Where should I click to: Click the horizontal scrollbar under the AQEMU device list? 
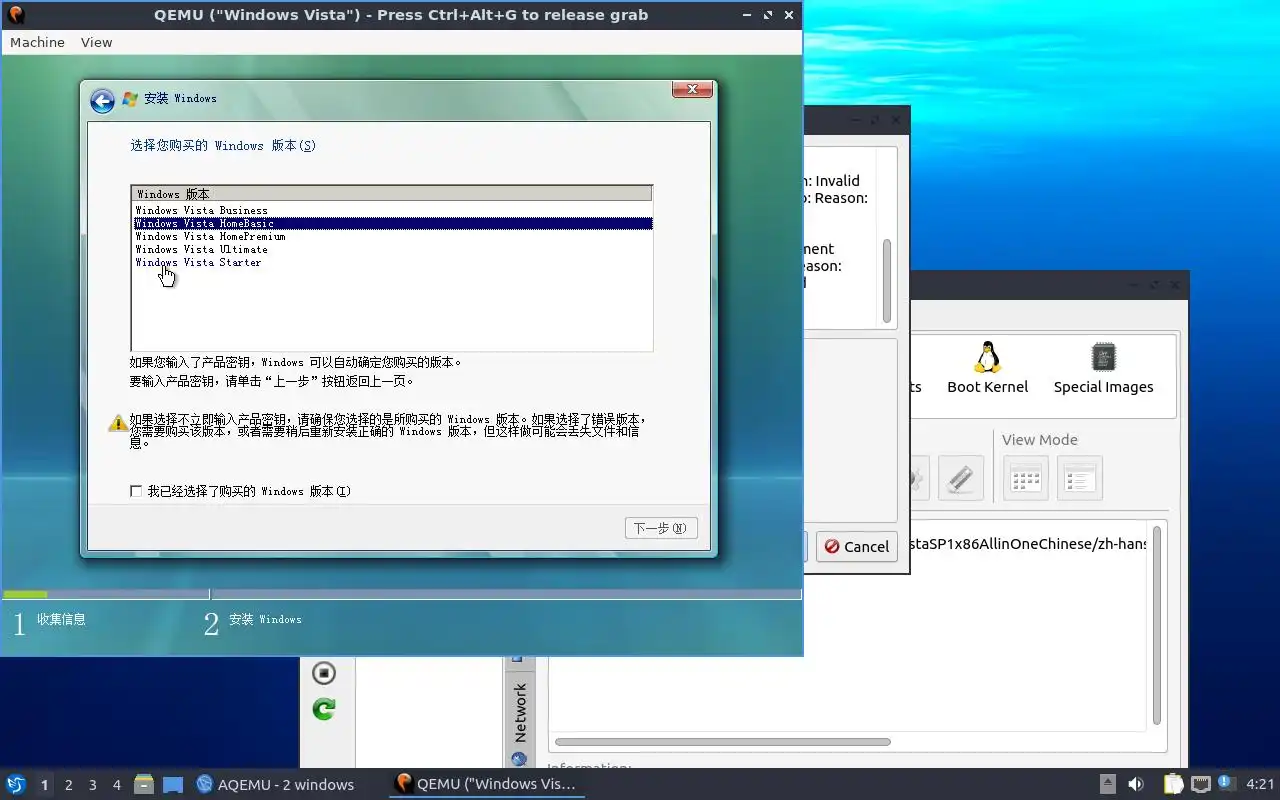coord(723,742)
